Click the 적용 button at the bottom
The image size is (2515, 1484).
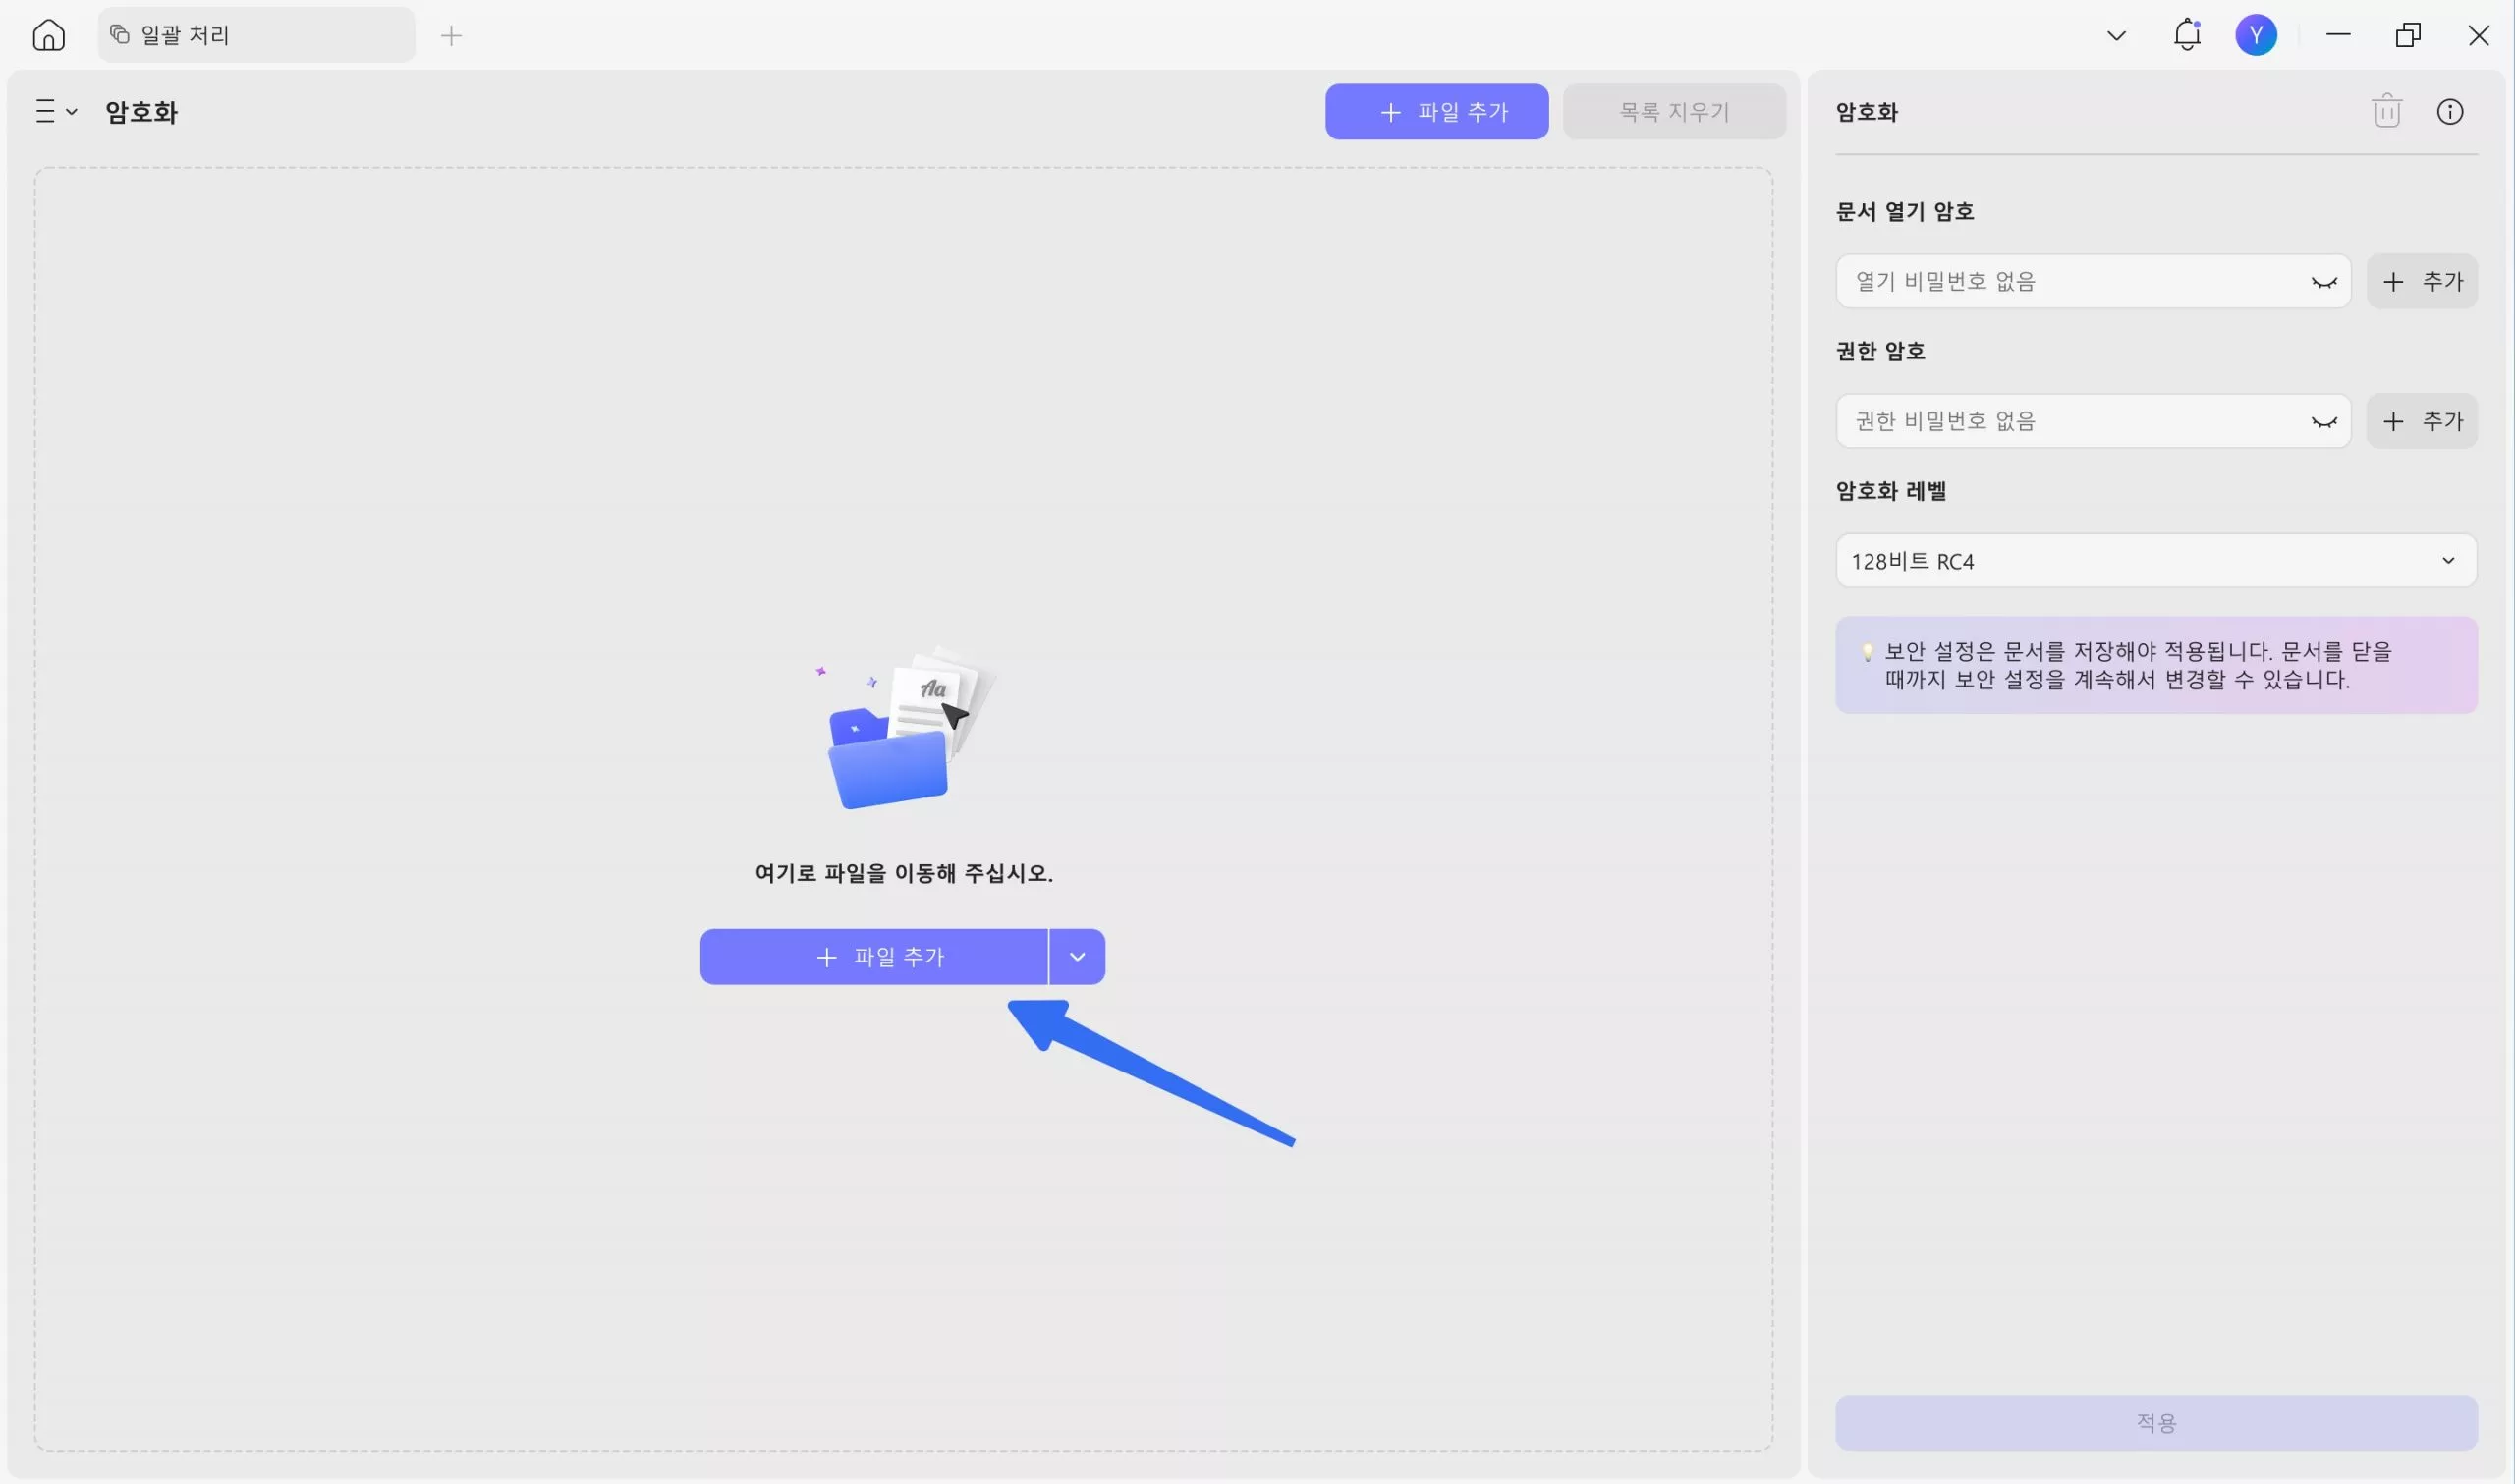pyautogui.click(x=2155, y=1422)
